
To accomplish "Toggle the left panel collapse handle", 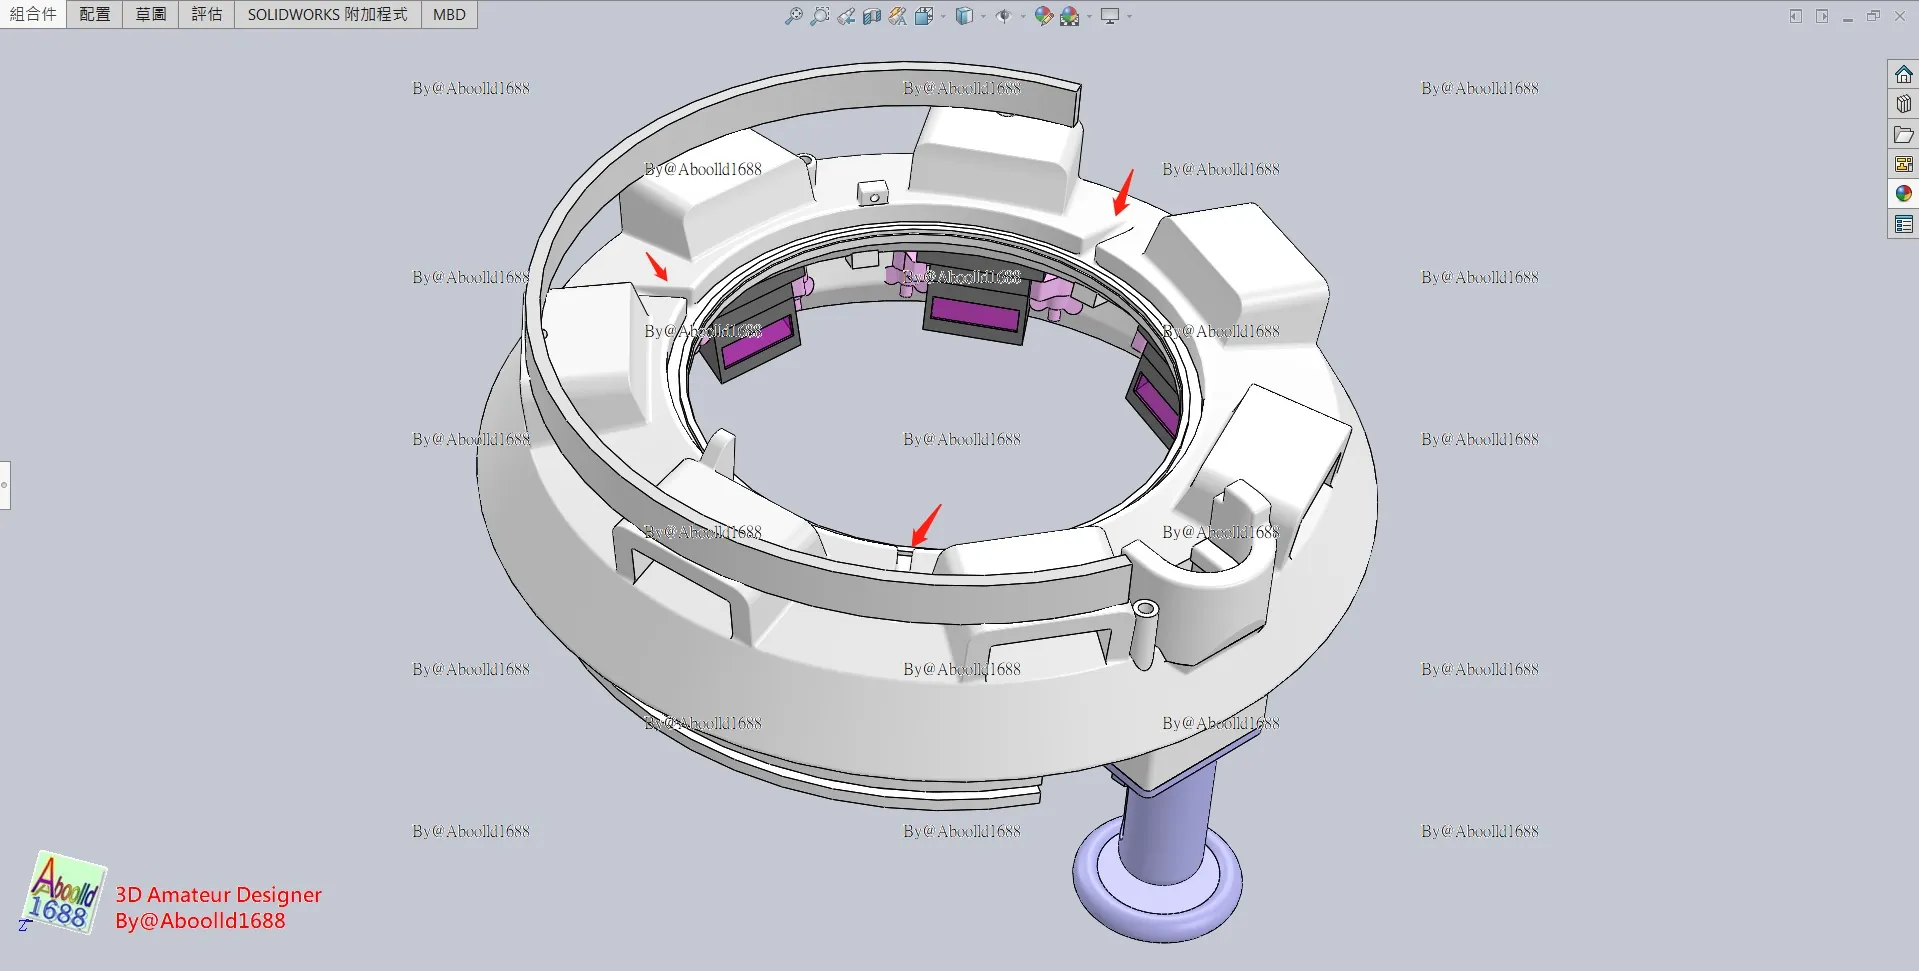I will point(5,485).
